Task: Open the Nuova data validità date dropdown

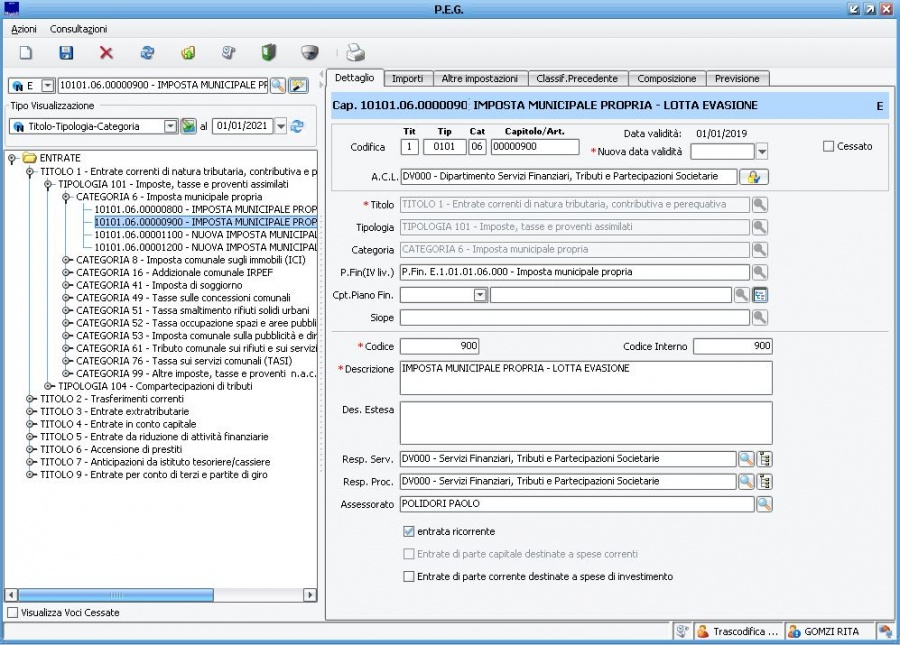Action: [x=761, y=152]
